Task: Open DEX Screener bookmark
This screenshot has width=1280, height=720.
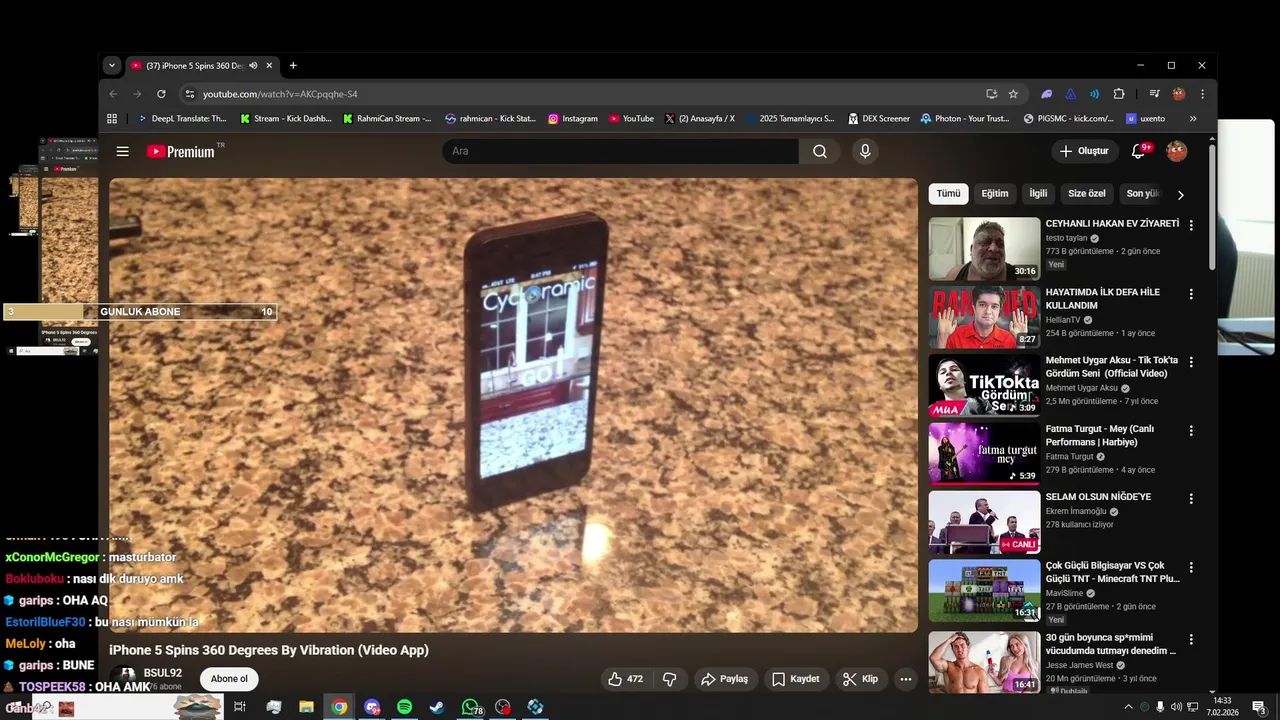Action: pos(878,118)
